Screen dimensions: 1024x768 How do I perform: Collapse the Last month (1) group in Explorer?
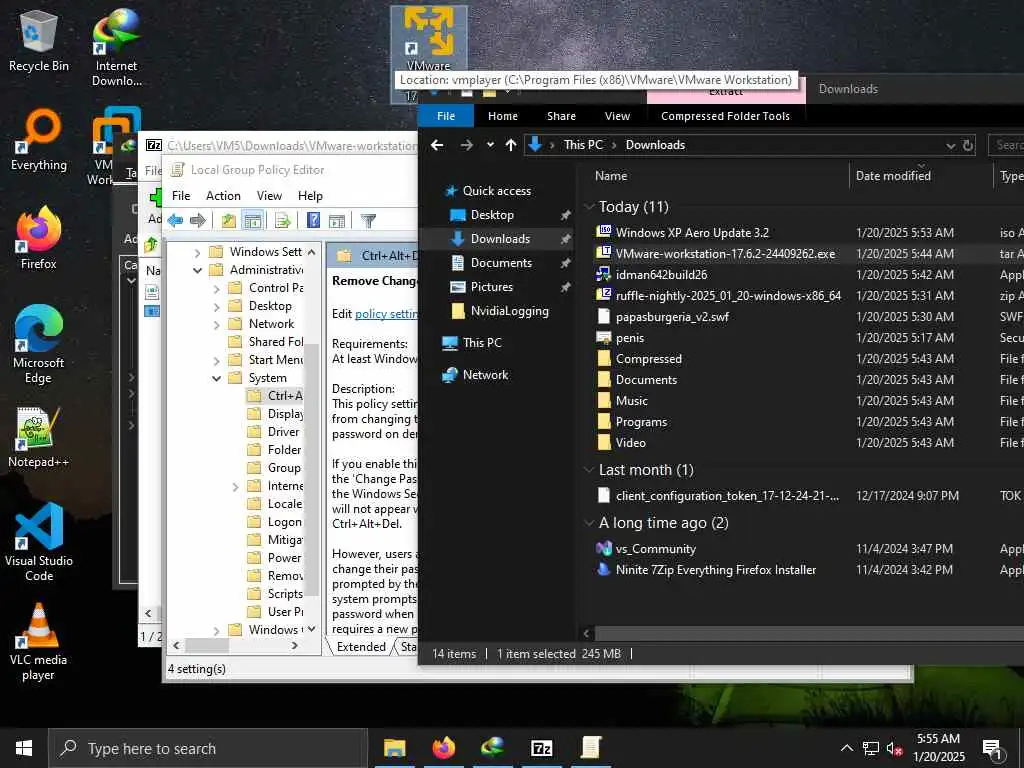click(x=589, y=470)
